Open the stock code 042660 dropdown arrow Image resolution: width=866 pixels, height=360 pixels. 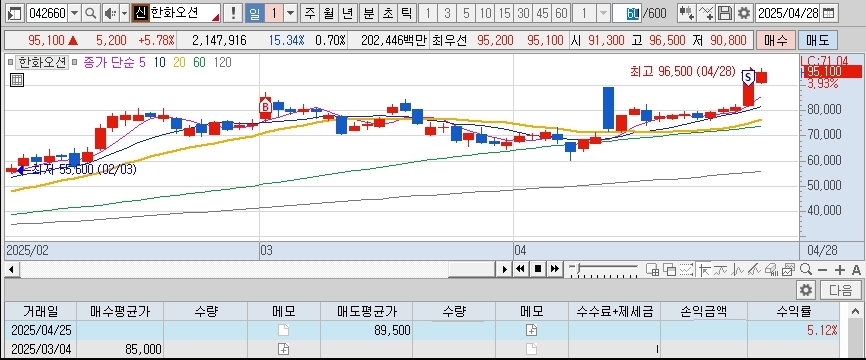pos(75,13)
